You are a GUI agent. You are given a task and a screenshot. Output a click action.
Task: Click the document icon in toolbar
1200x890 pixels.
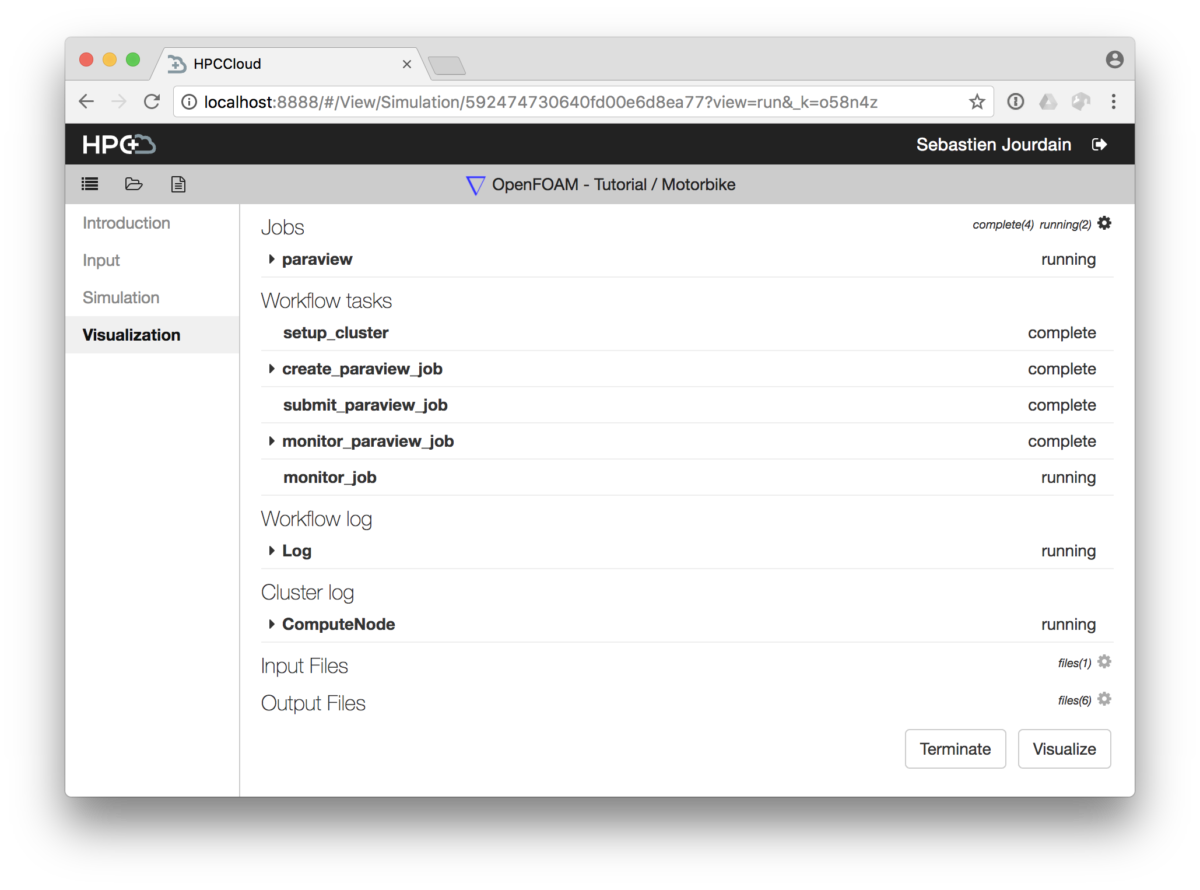(x=178, y=184)
